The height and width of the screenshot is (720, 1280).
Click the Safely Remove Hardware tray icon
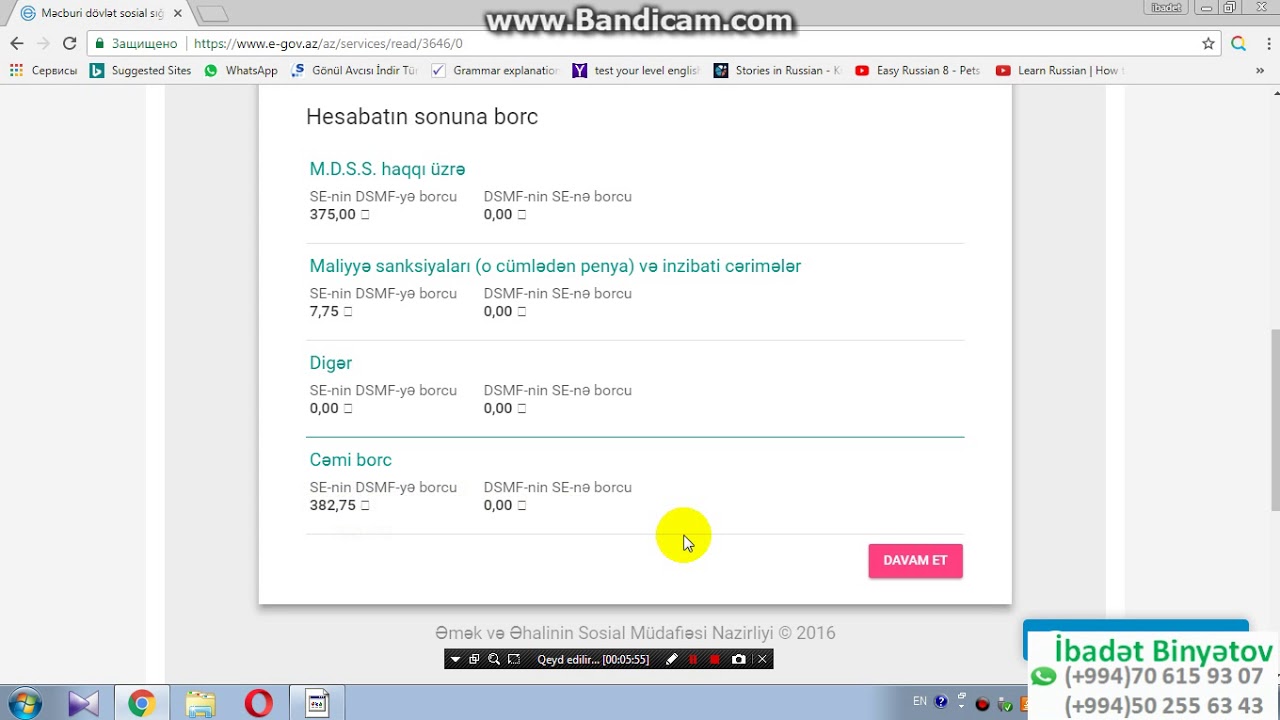coord(1007,704)
